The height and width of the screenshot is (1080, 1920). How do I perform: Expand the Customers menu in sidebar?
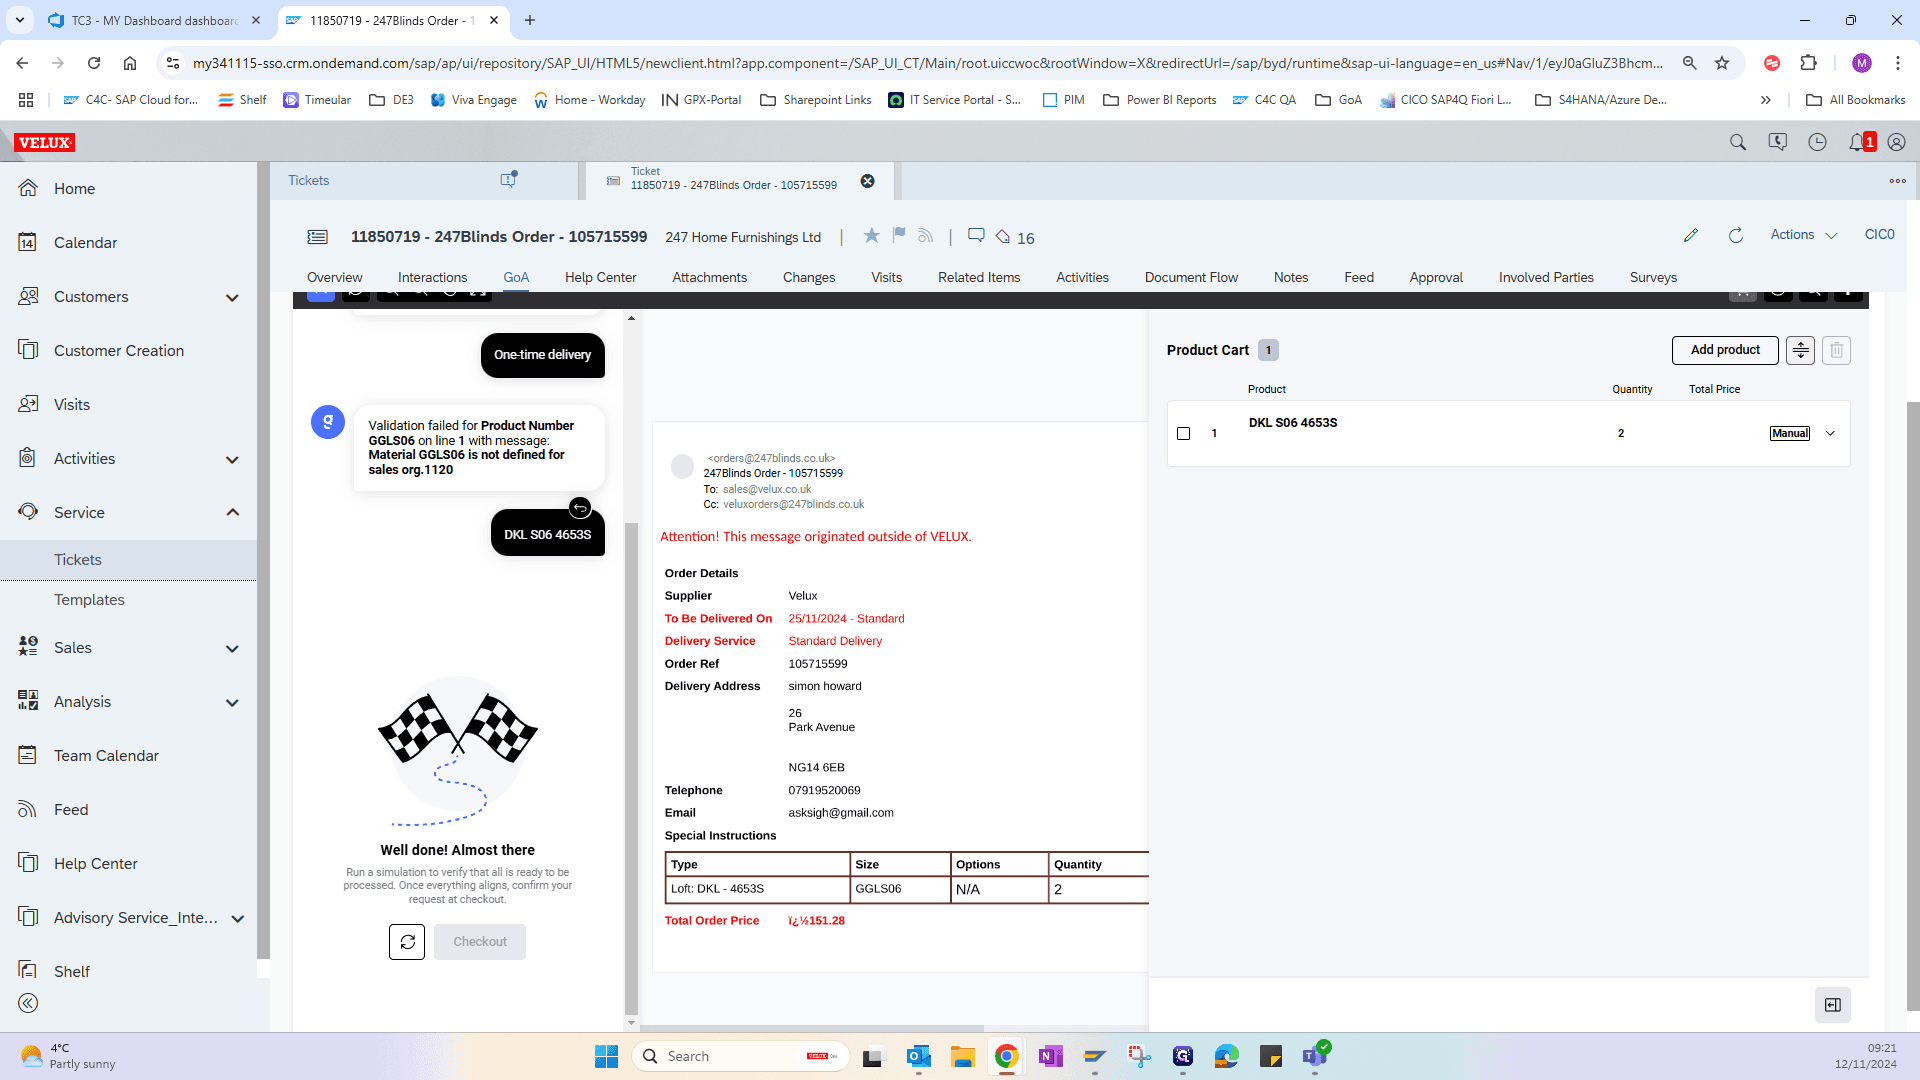[232, 298]
